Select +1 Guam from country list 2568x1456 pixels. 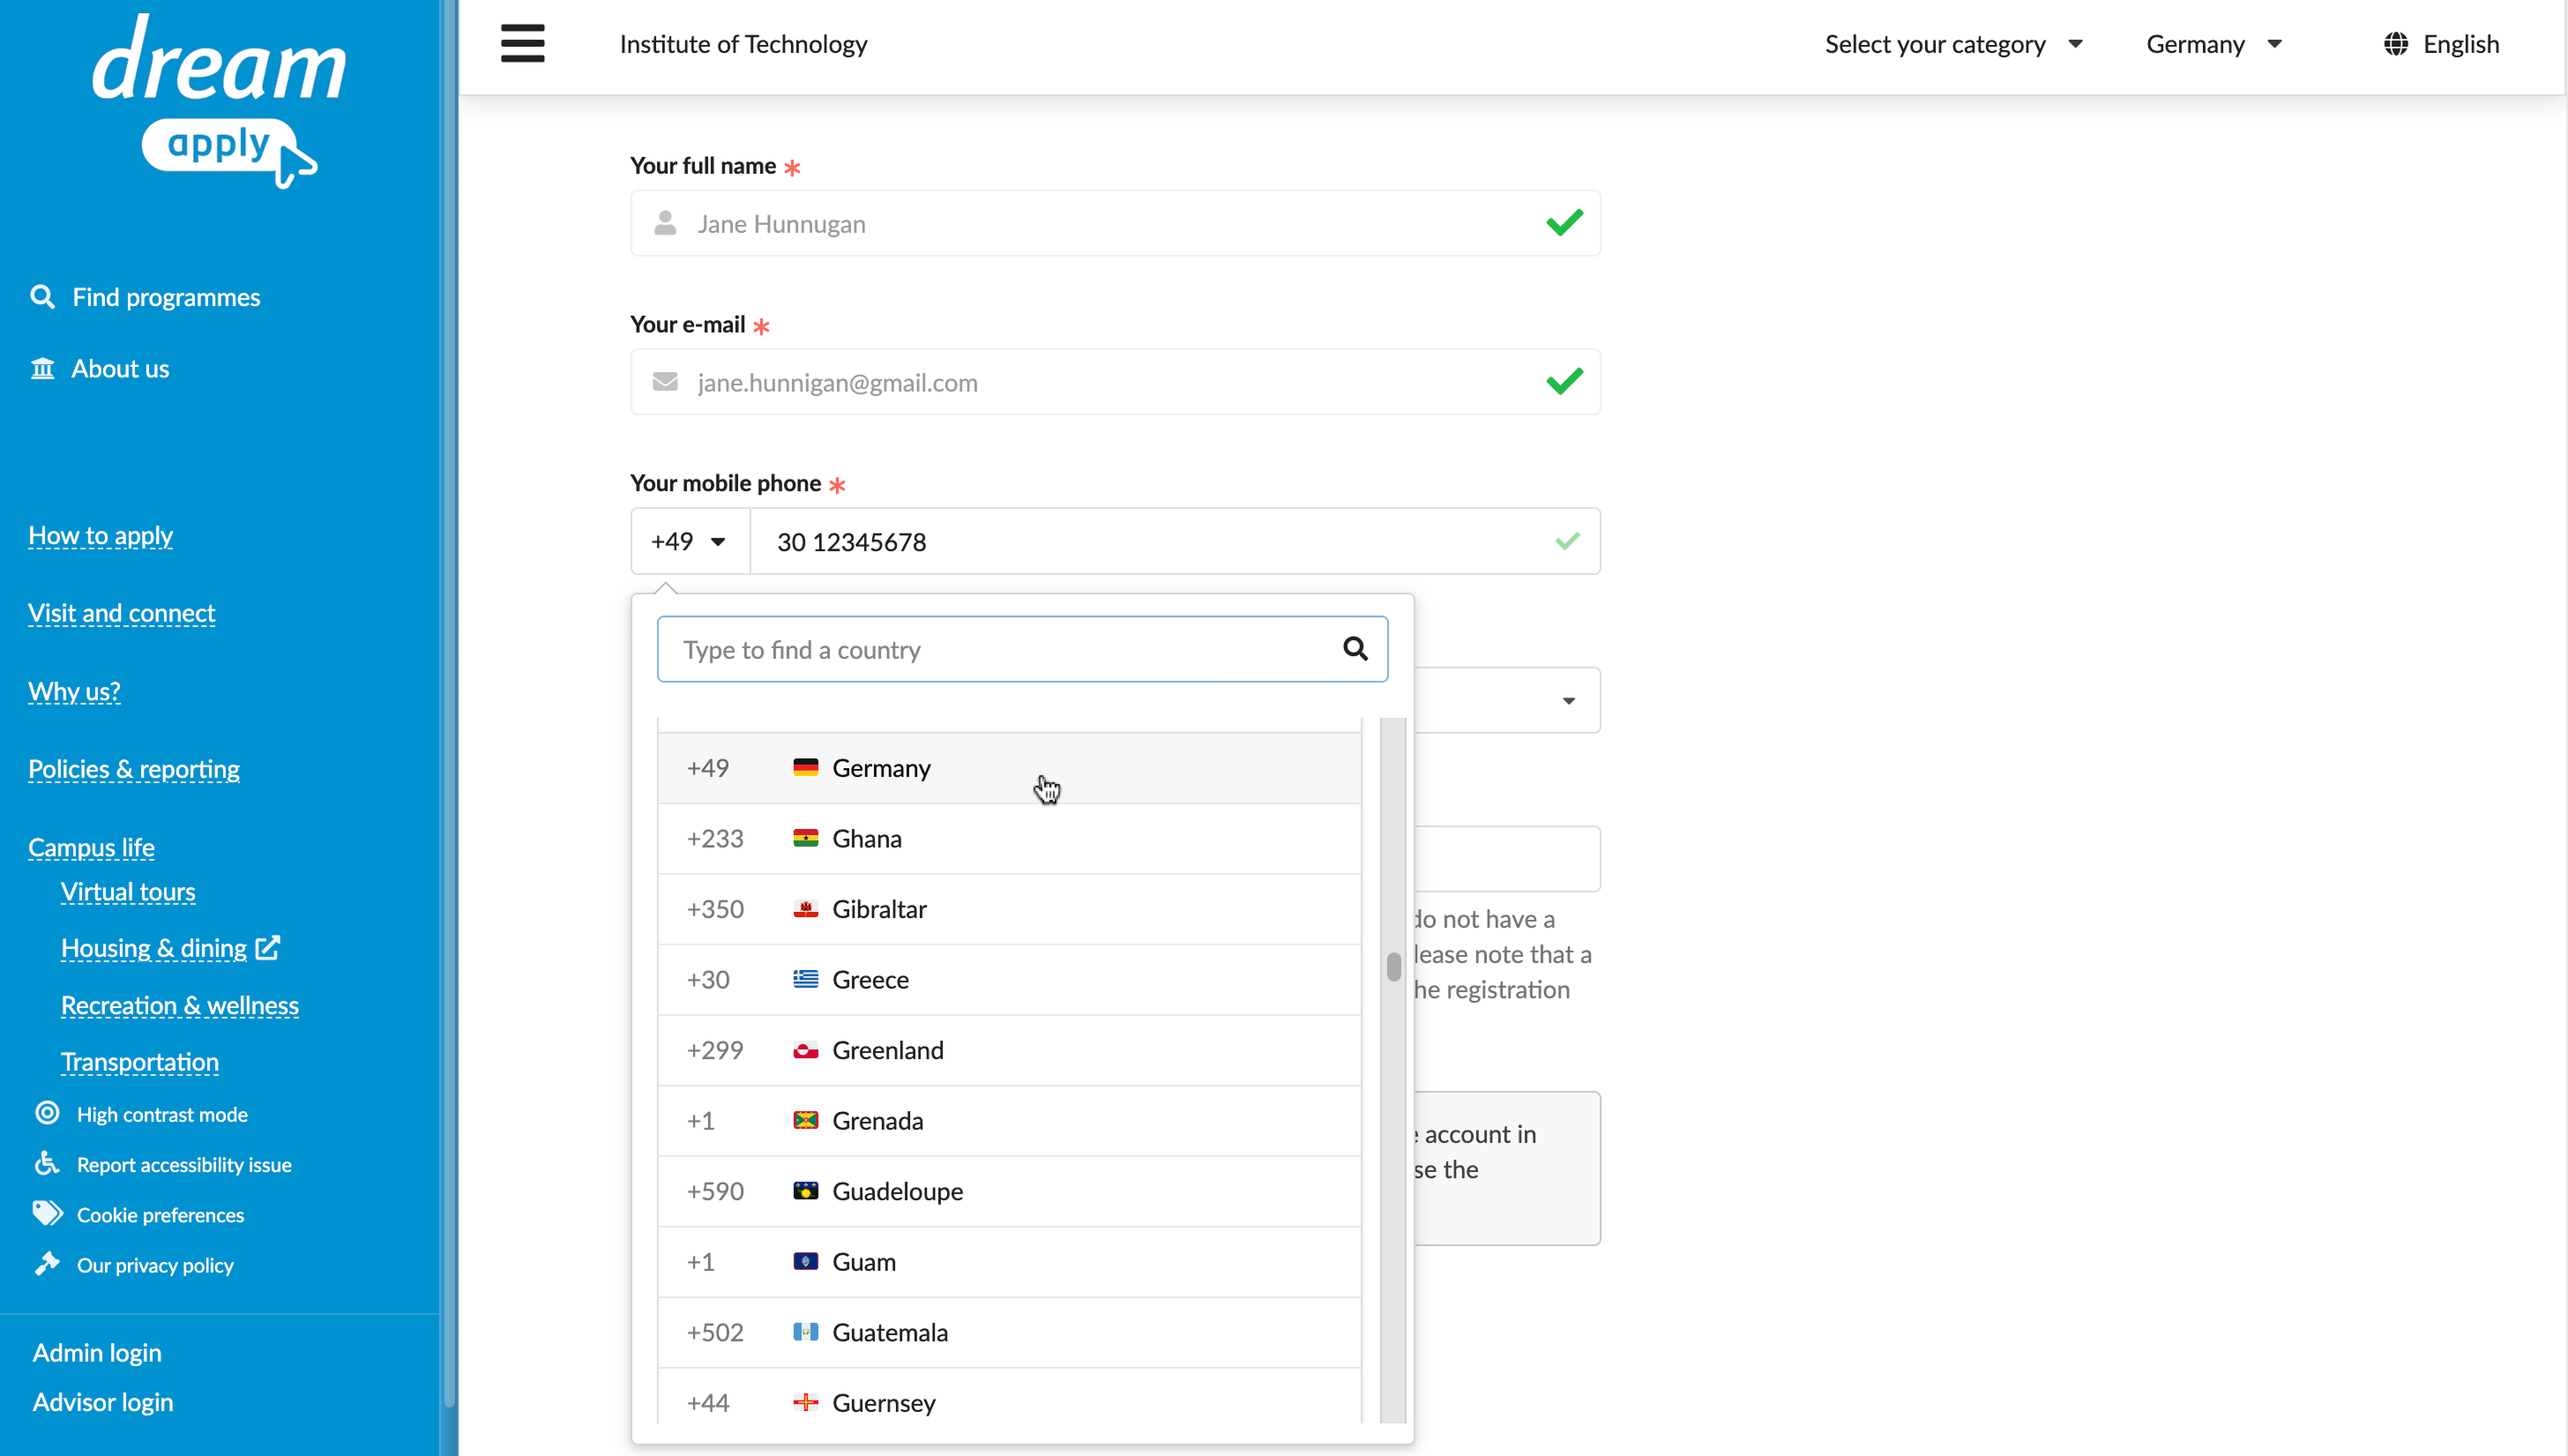click(1008, 1262)
